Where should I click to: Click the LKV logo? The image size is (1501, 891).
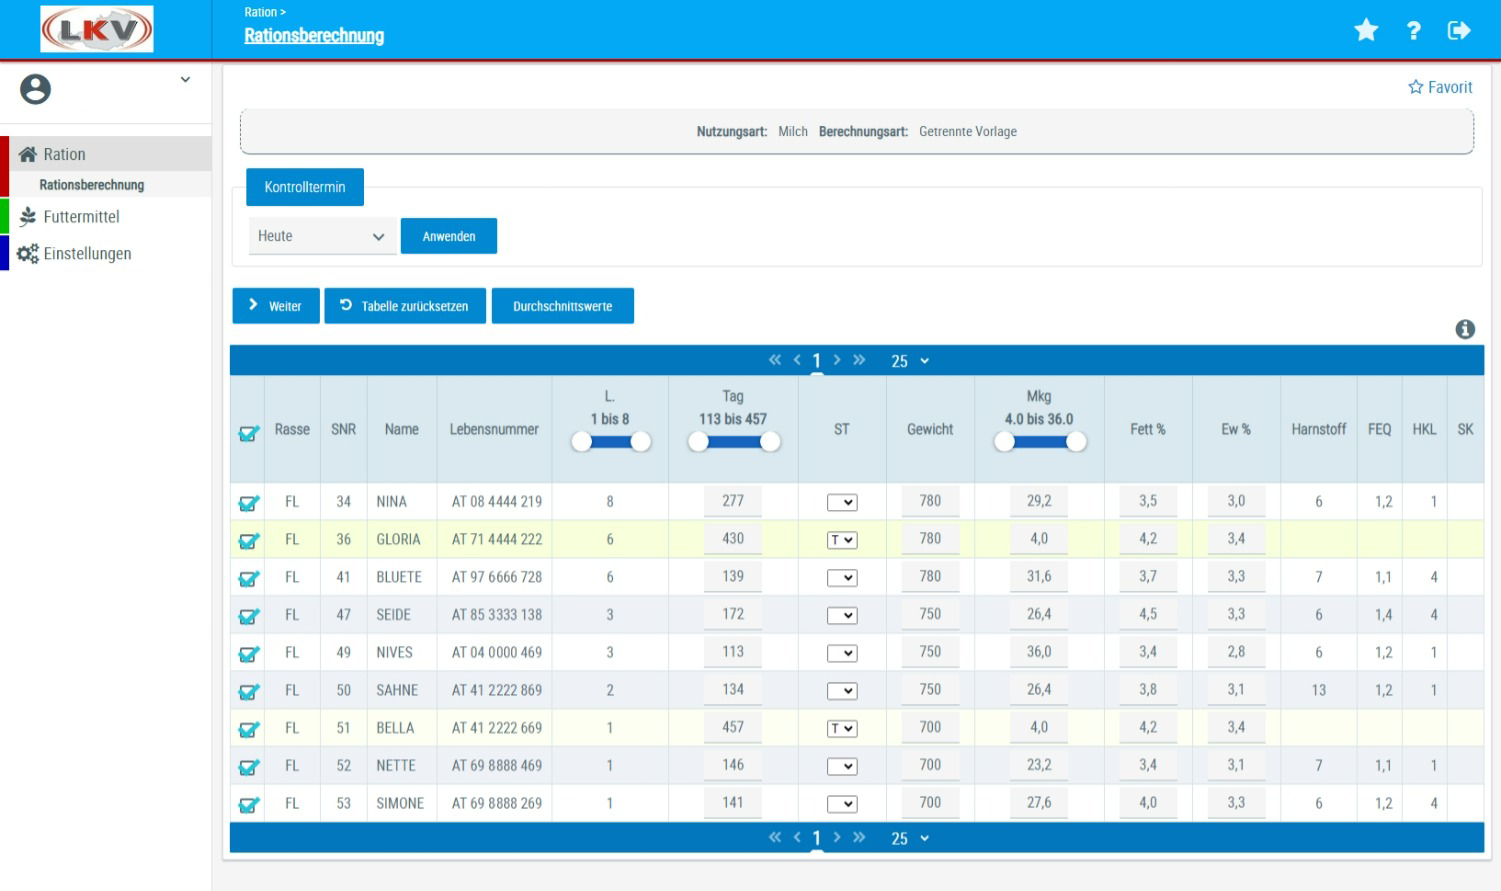pos(97,30)
